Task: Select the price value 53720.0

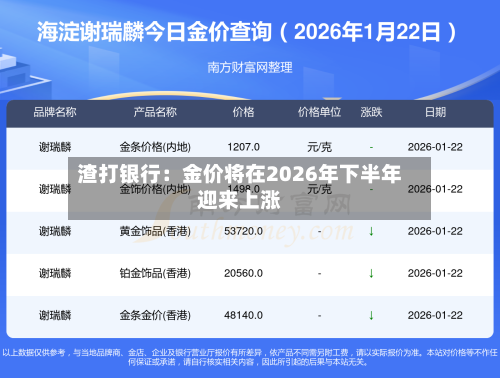Action: tap(243, 231)
